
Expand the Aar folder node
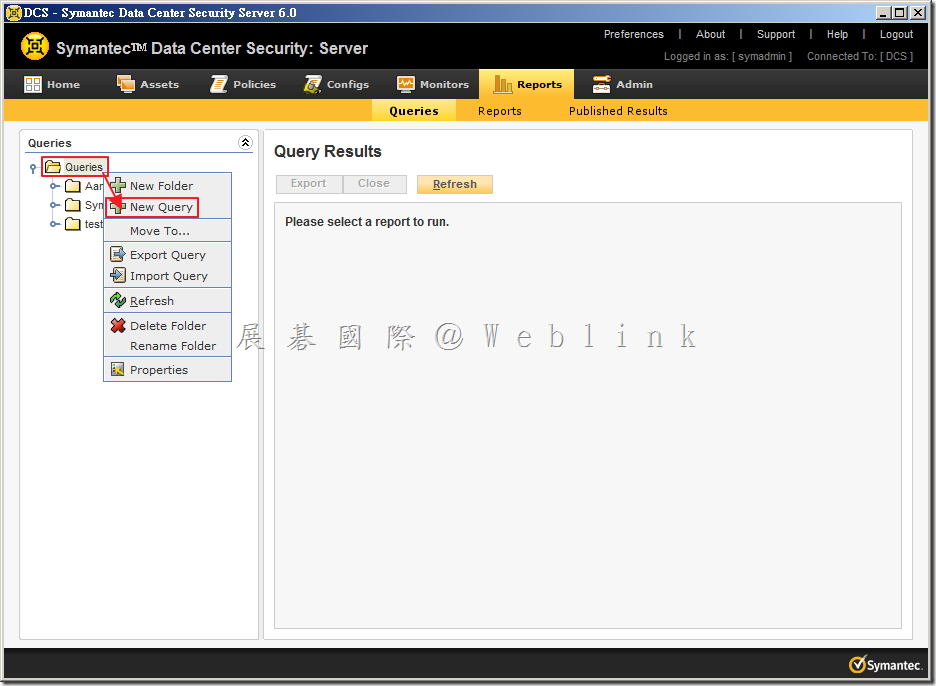(x=54, y=186)
